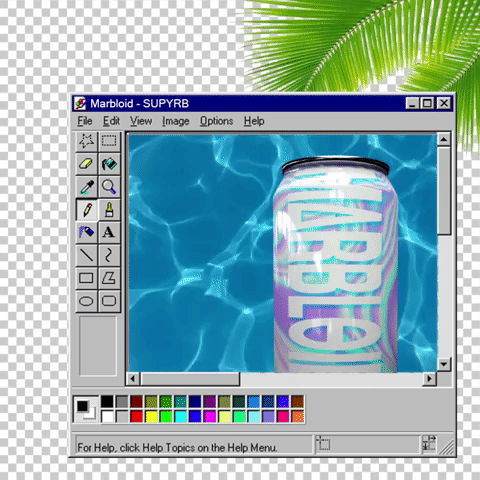The height and width of the screenshot is (480, 480).
Task: Select the Text tool letter A
Action: pos(109,232)
